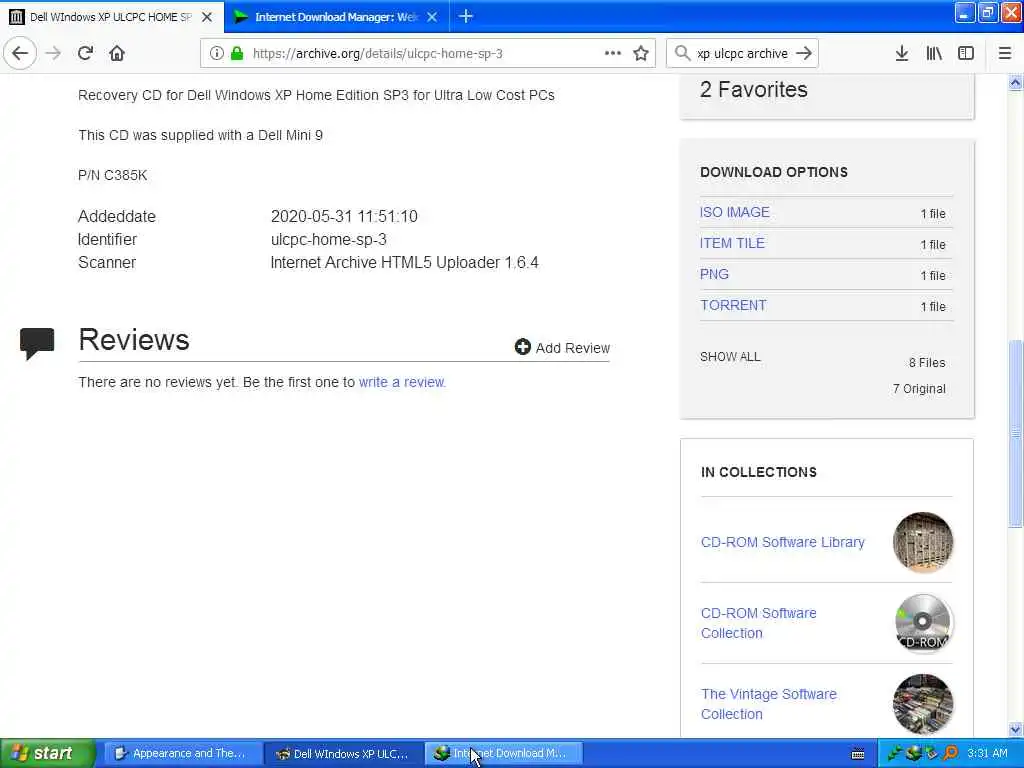The image size is (1024, 768).
Task: Click the Vintage Software Collection thumbnail
Action: click(x=923, y=704)
